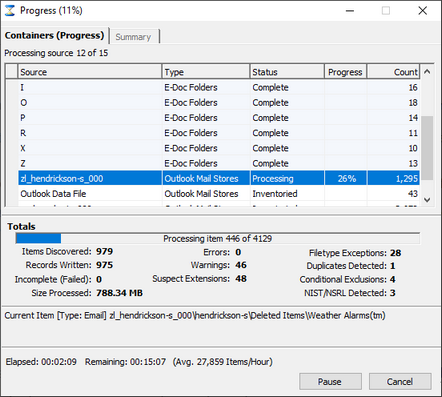Click the Conditional Exclusions value 4

[393, 279]
